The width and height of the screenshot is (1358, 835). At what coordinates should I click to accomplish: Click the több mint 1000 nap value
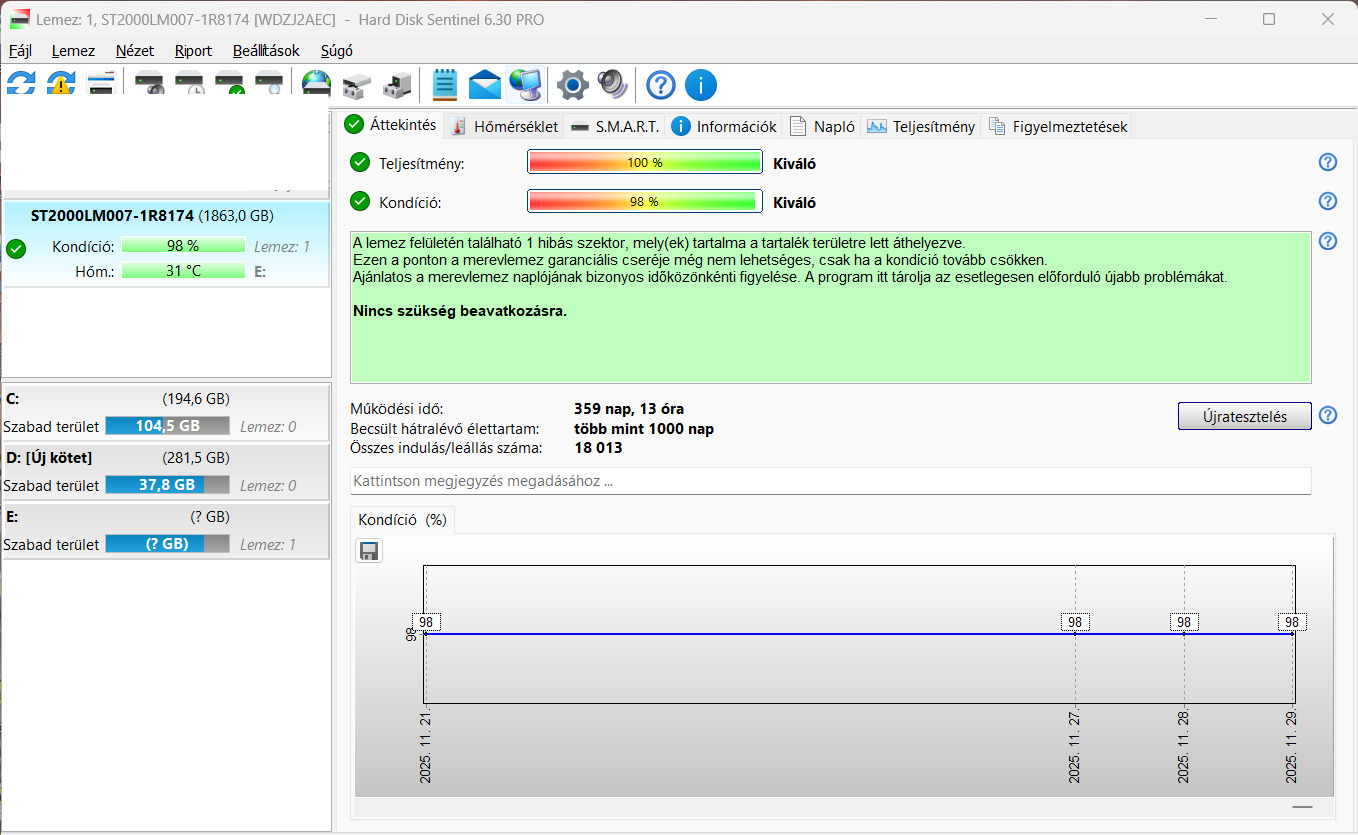[644, 429]
